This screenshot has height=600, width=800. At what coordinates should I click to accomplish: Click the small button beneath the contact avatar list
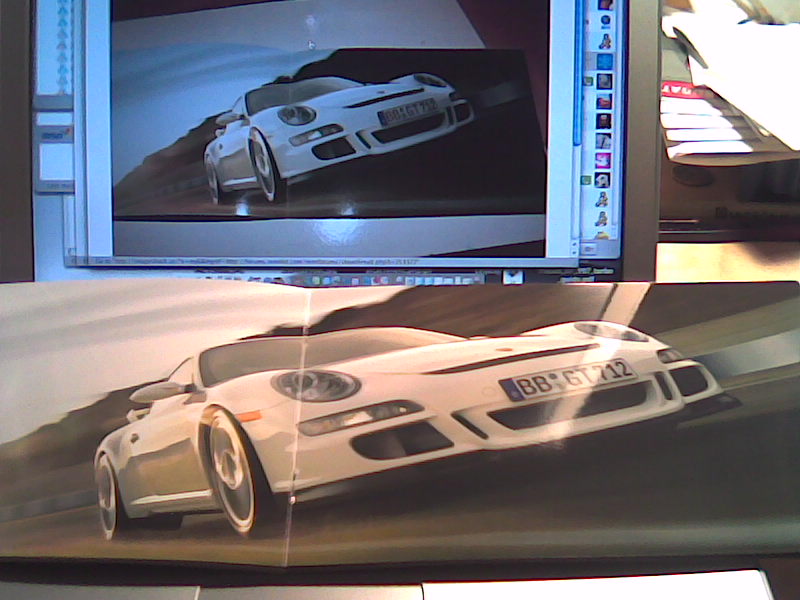point(589,249)
